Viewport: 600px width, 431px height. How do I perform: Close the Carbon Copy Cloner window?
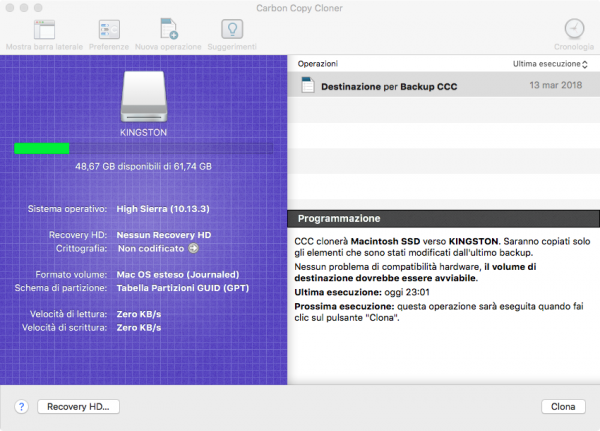click(11, 7)
